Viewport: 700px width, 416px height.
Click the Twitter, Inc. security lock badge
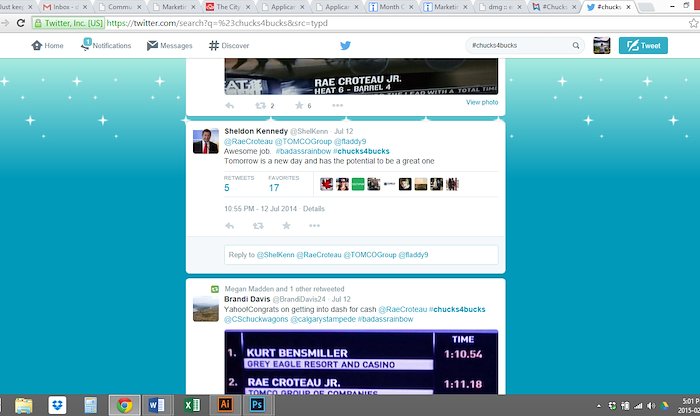coord(69,23)
